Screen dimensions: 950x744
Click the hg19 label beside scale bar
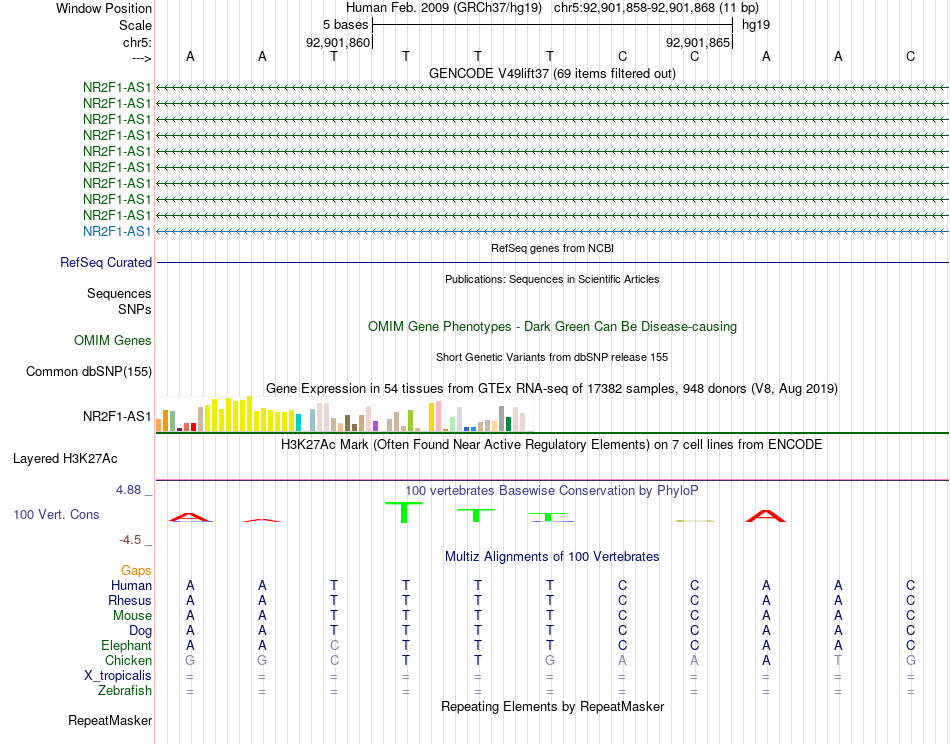point(756,25)
